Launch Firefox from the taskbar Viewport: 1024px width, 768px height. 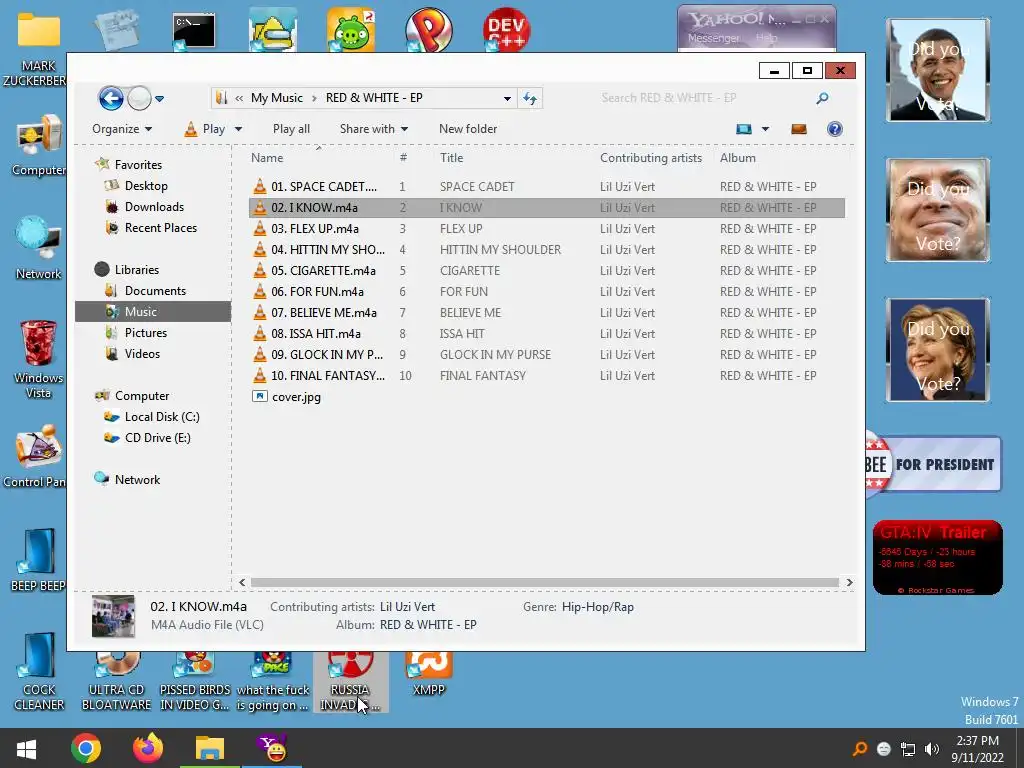point(148,748)
